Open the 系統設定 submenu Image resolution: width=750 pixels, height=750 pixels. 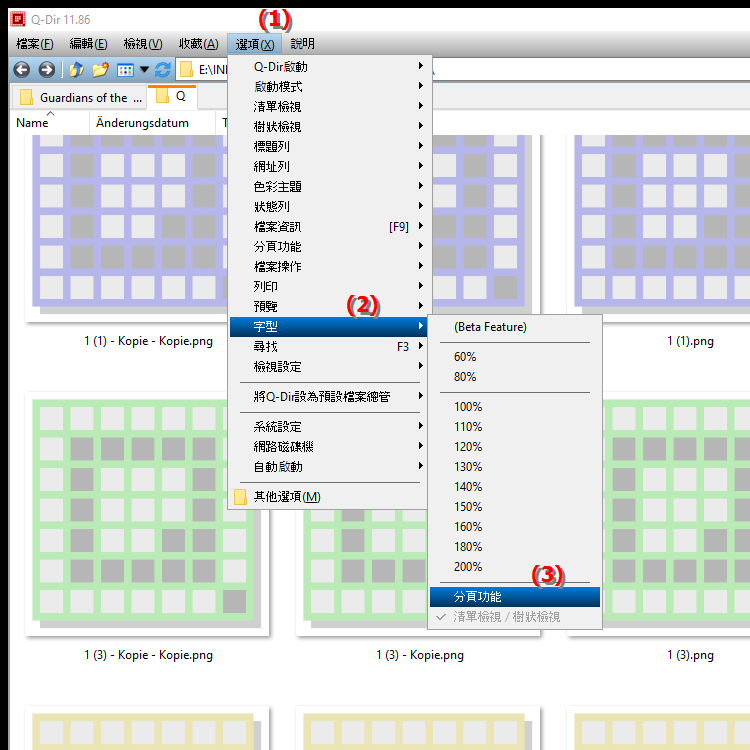(329, 427)
